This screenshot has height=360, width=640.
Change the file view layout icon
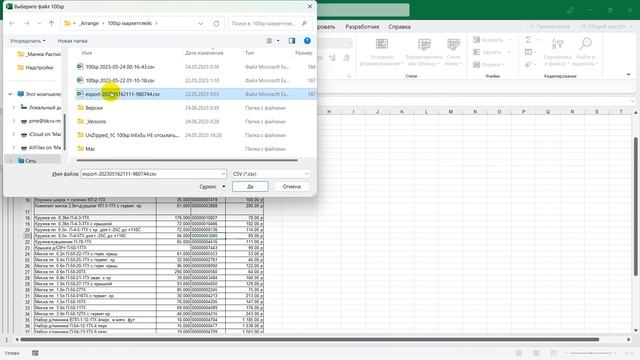click(269, 41)
